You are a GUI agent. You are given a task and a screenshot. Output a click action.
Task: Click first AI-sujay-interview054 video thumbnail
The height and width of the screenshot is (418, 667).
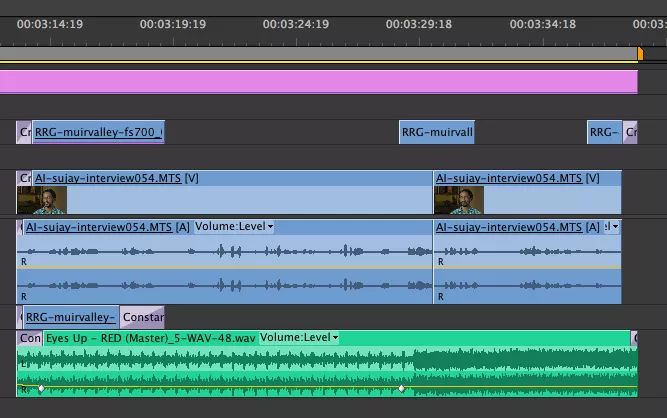(42, 200)
